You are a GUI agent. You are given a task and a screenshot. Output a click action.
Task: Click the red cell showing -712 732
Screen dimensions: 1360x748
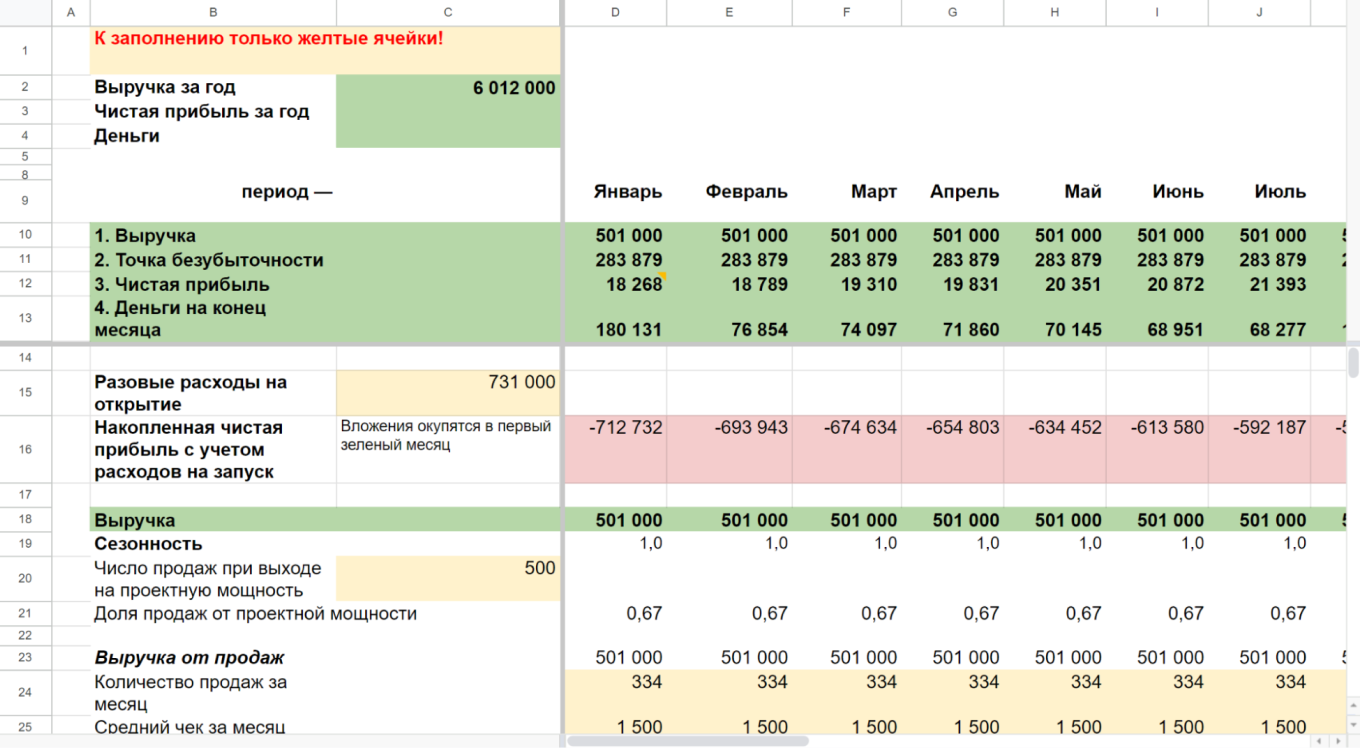(x=615, y=448)
